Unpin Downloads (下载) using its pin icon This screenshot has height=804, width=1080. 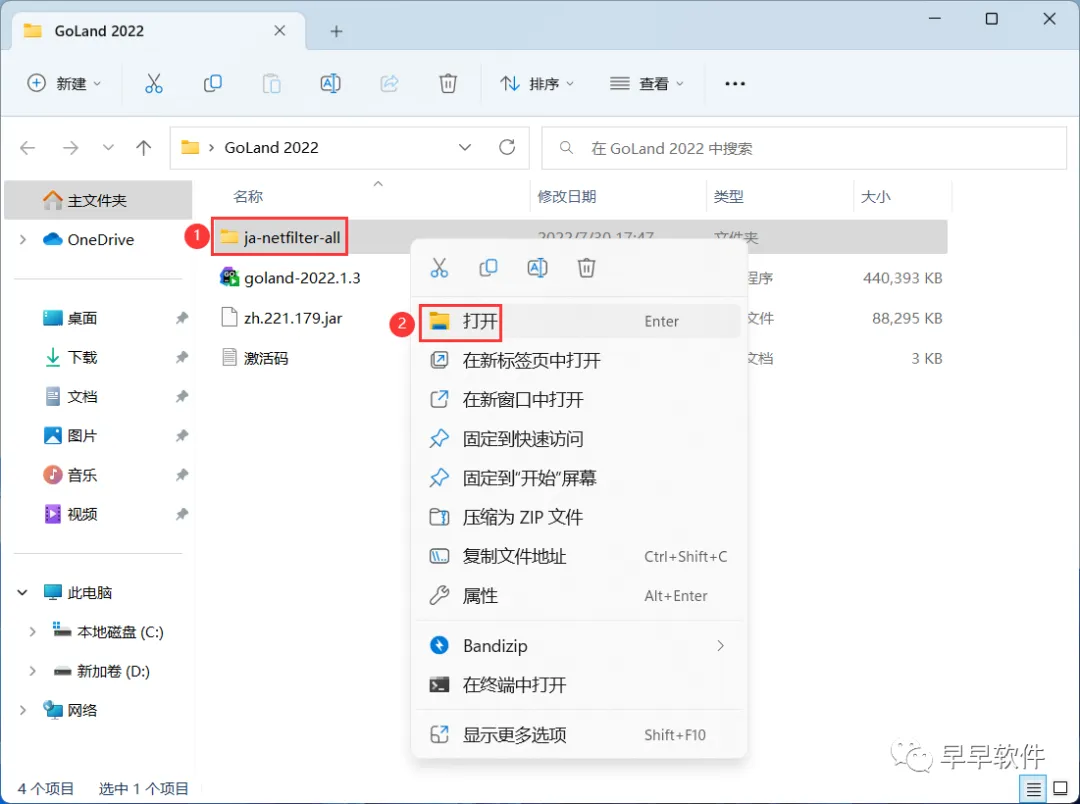182,358
